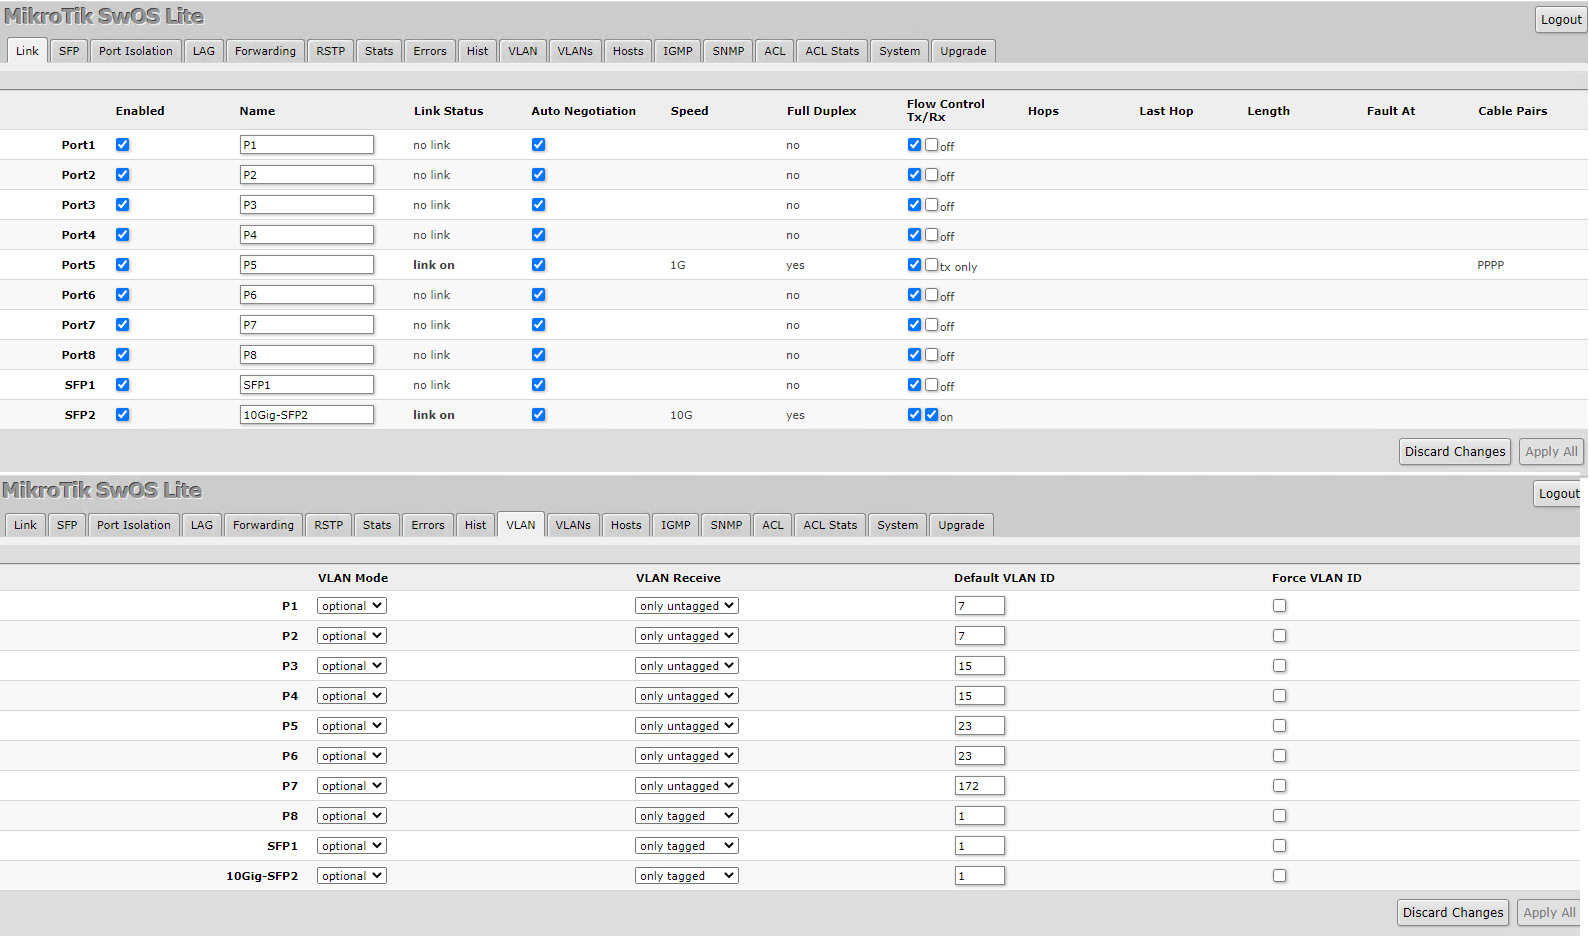Toggle Auto Negotiation for Port8
1589x938 pixels.
click(x=538, y=355)
